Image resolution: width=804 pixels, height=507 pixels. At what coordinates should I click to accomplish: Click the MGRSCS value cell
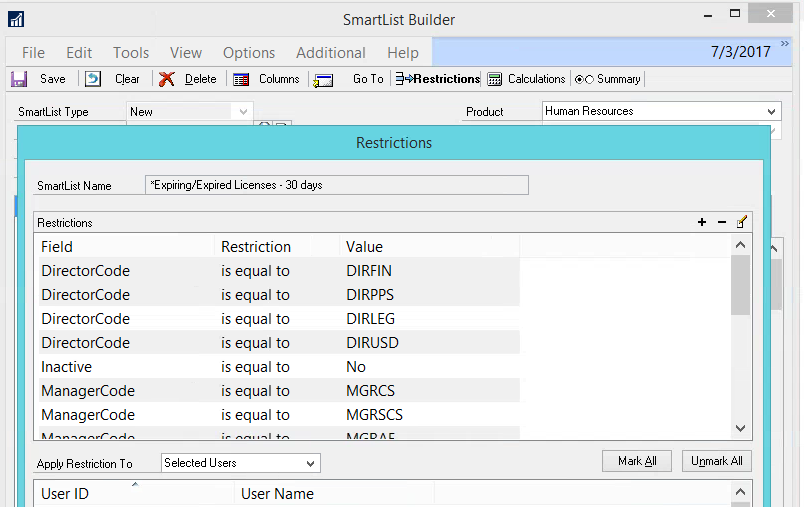coord(374,415)
